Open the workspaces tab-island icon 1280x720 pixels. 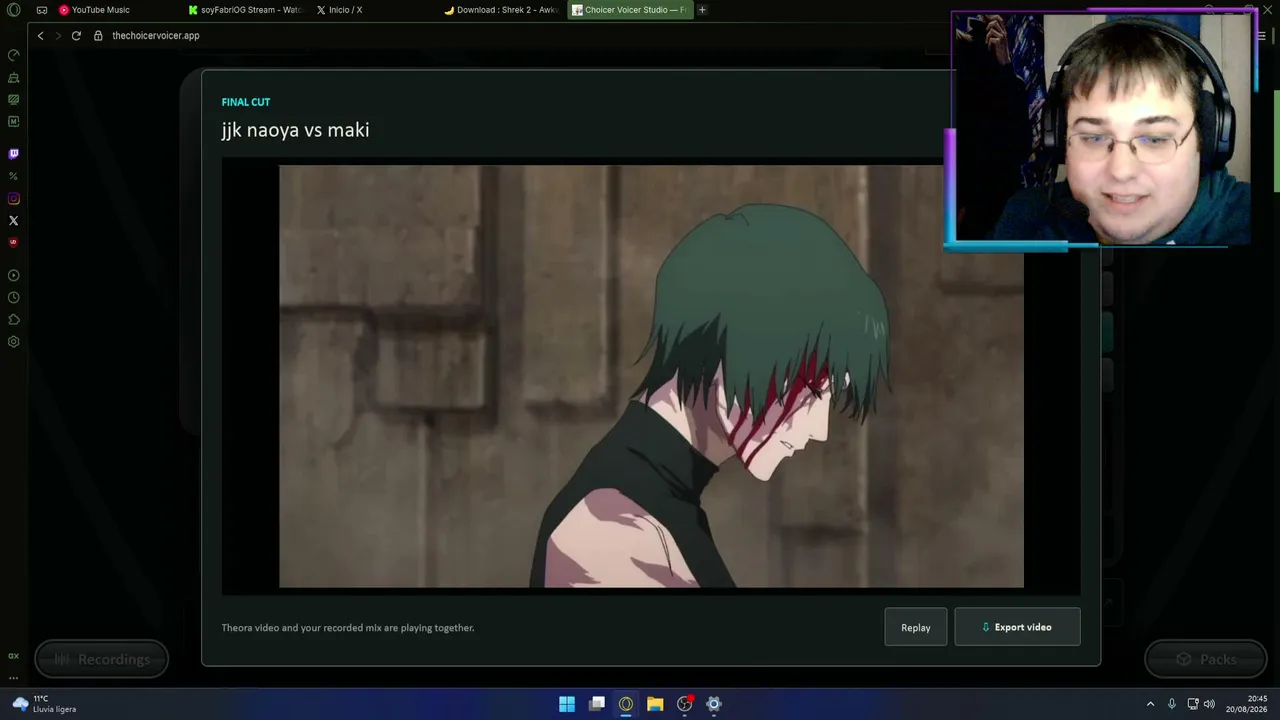(42, 10)
